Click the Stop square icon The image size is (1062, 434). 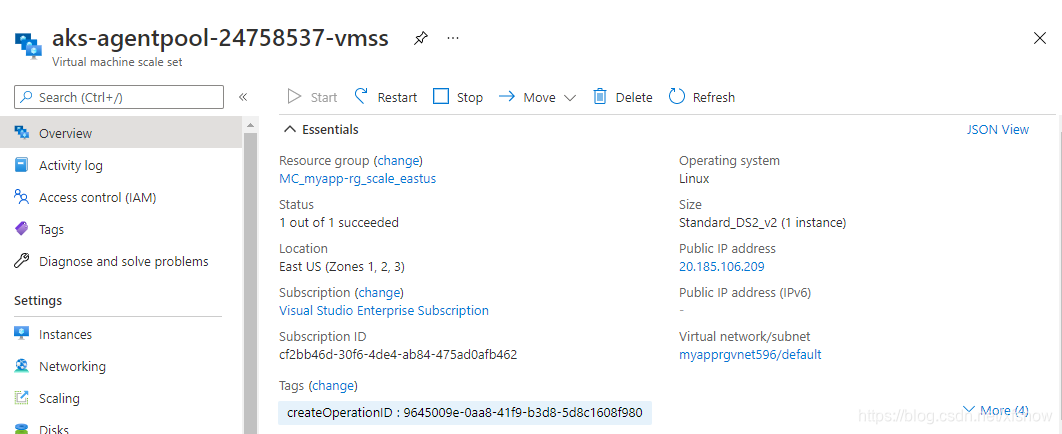click(441, 97)
